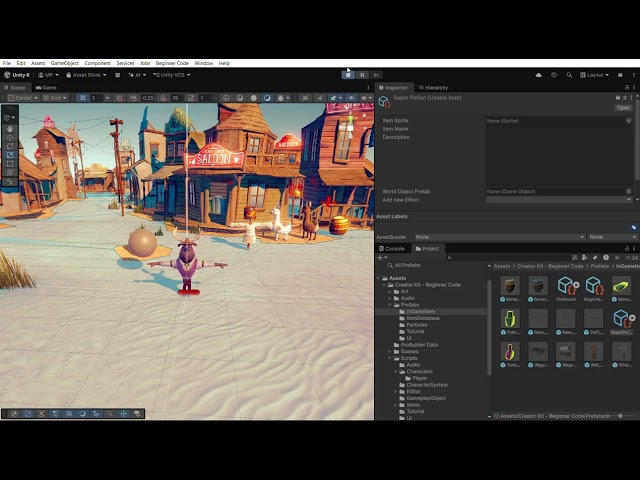
Task: Open the MP account dropdown
Action: click(48, 75)
